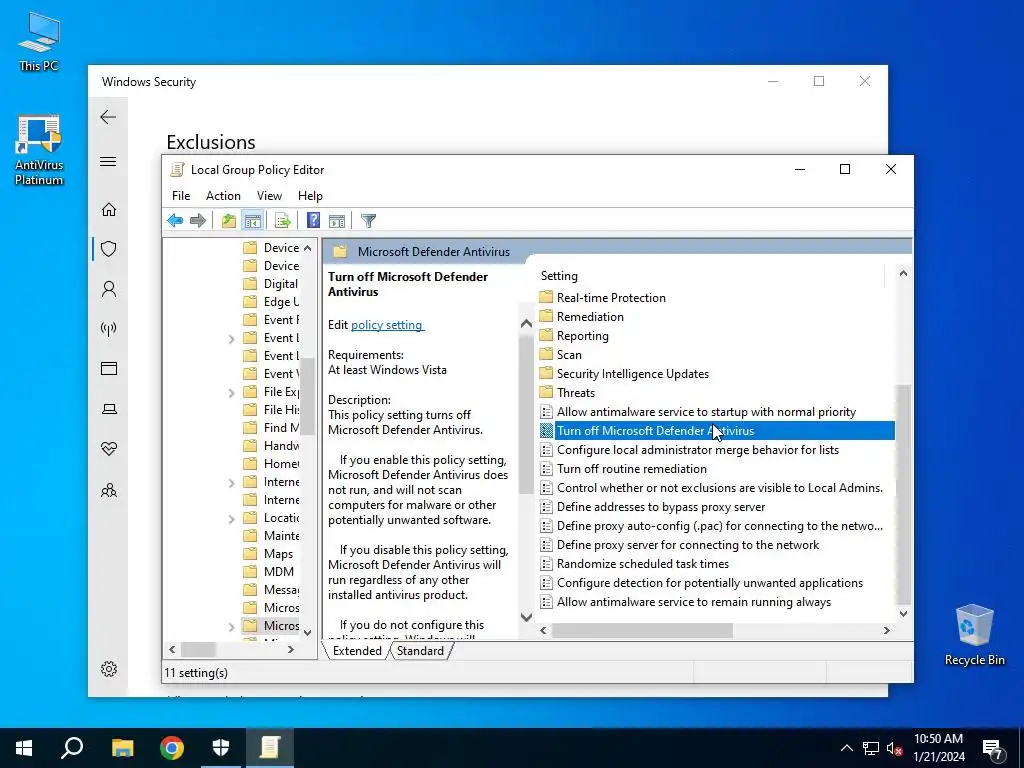Open the View menu

[269, 196]
